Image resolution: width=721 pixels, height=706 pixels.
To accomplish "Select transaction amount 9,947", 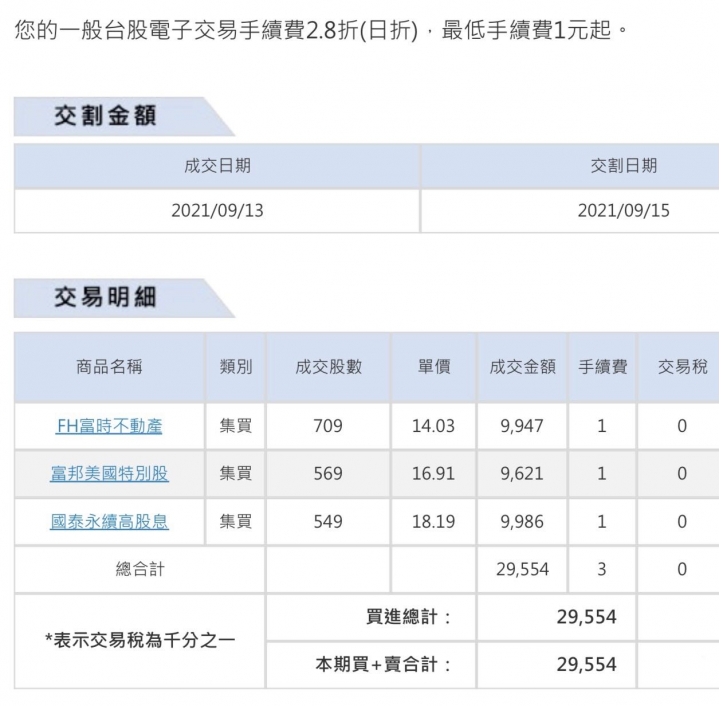I will click(522, 426).
